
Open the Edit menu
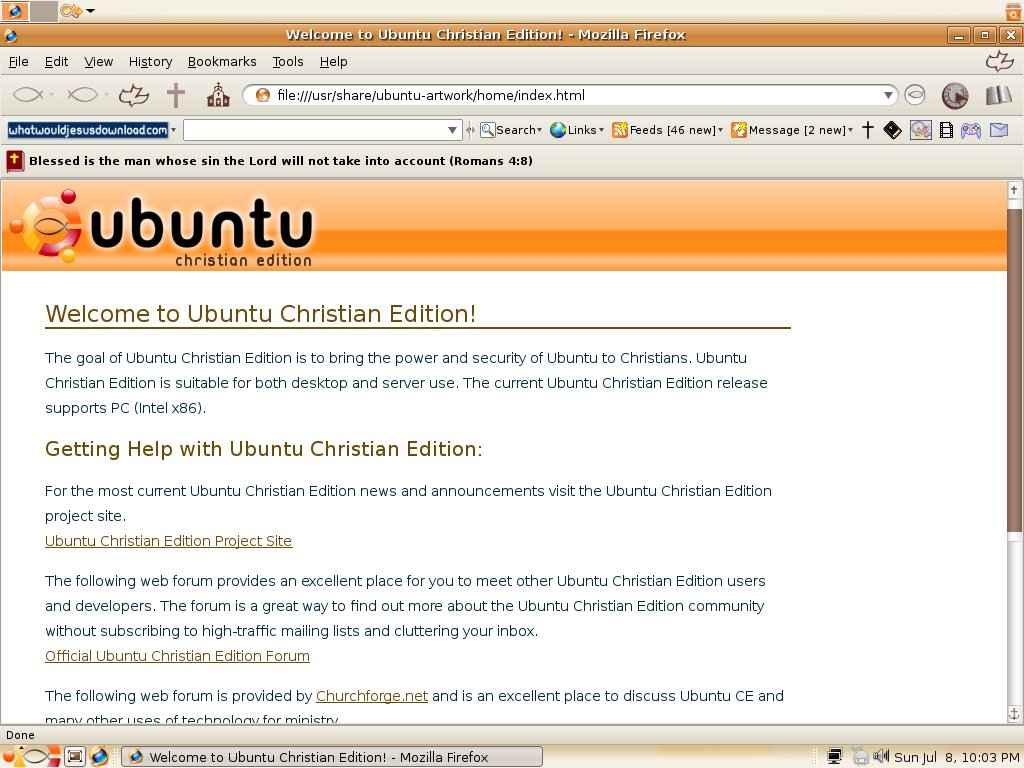click(56, 61)
